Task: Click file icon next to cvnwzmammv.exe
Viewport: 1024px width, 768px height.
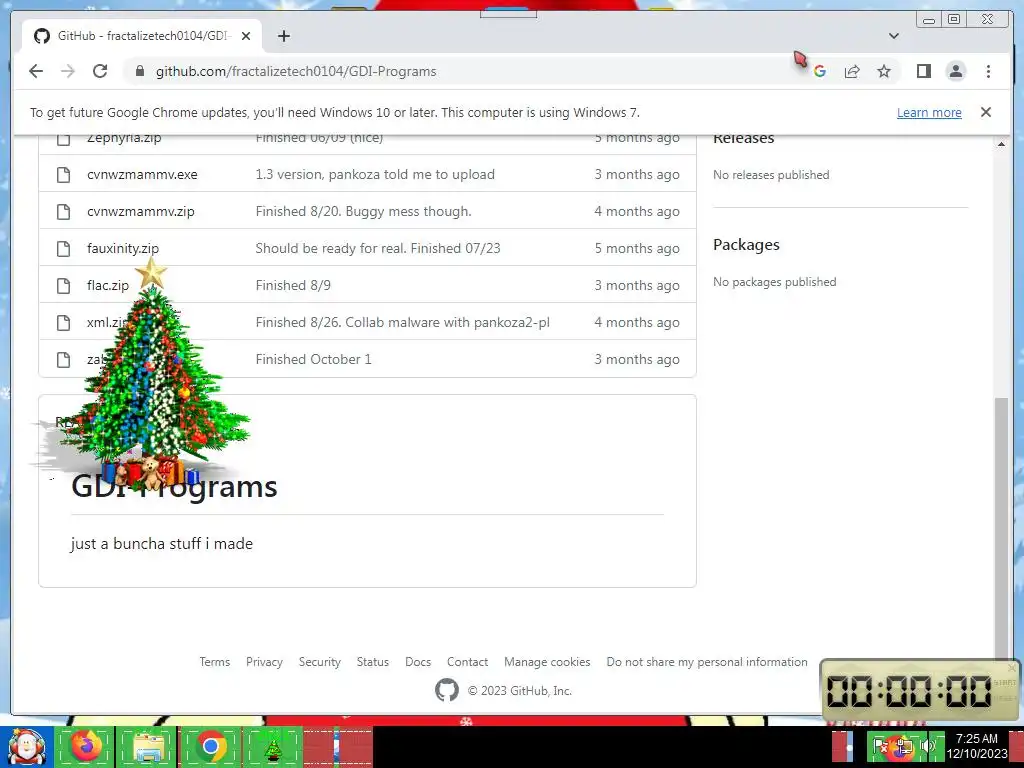Action: (x=63, y=174)
